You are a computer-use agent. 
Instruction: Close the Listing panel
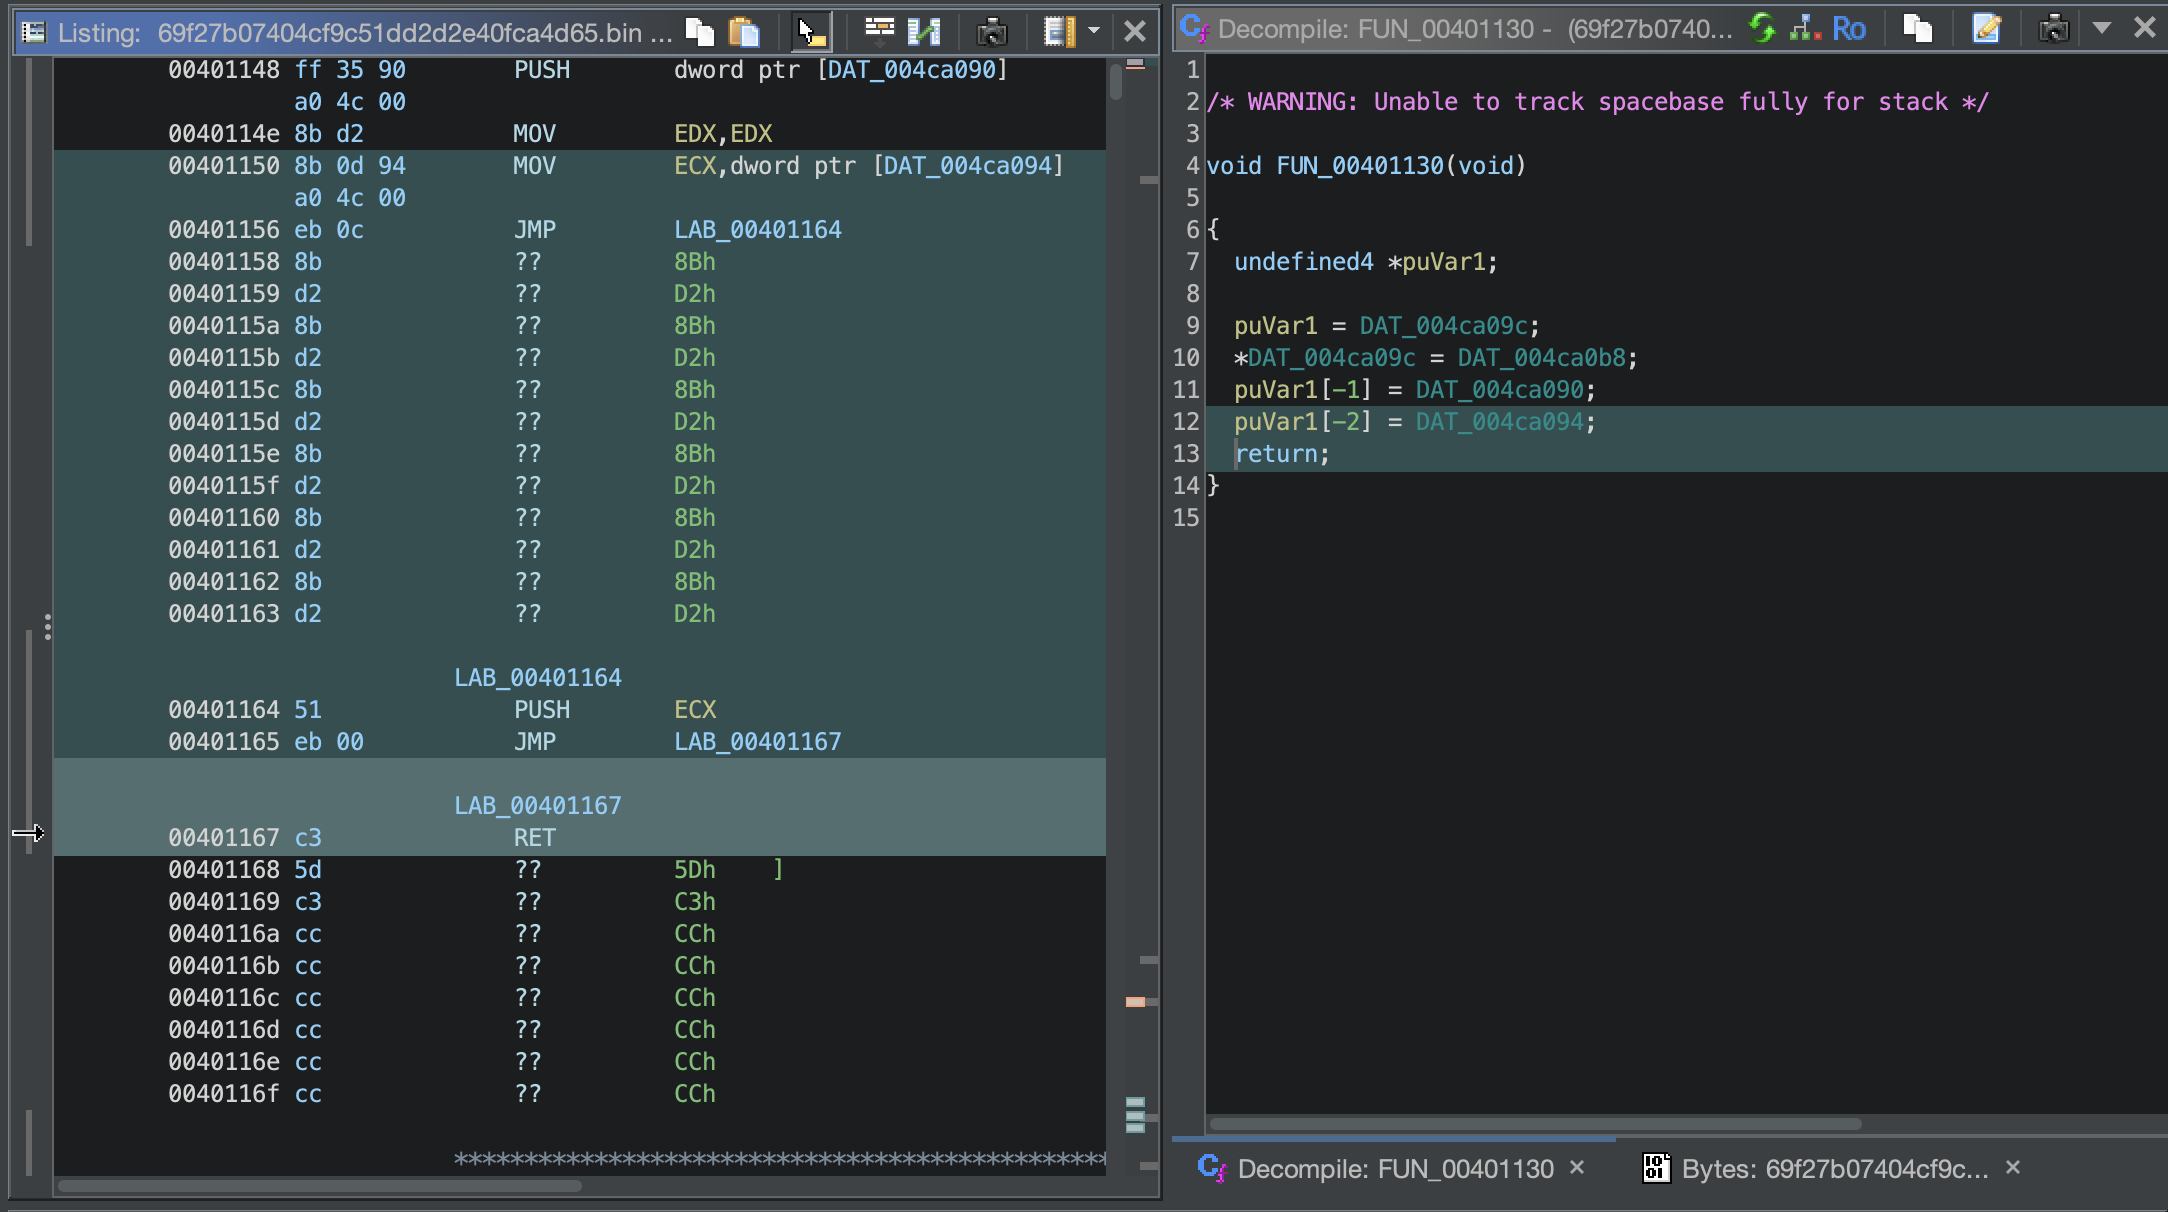coord(1135,32)
